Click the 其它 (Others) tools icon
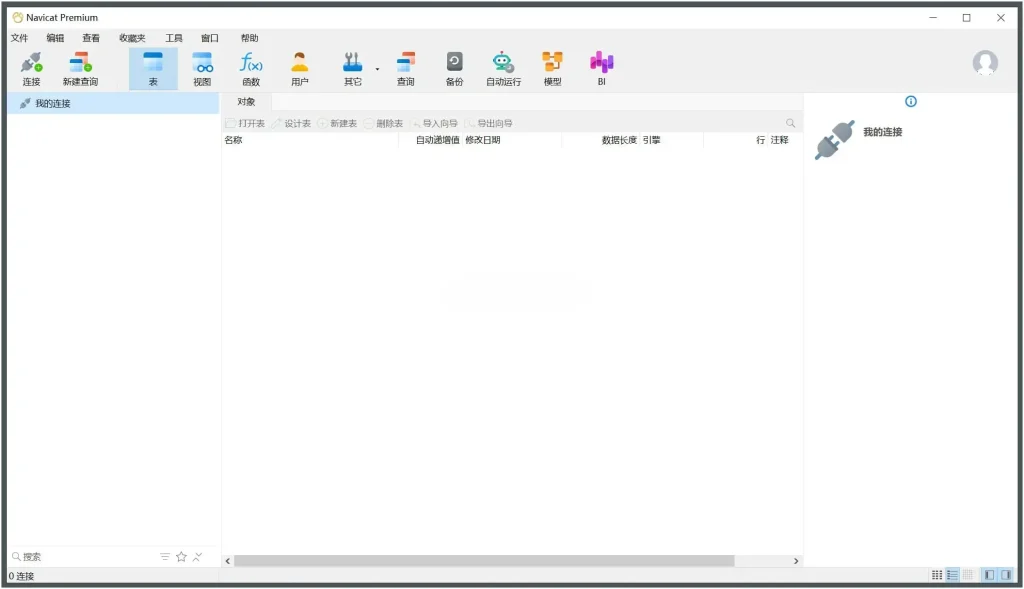Viewport: 1024px width, 589px height. [x=353, y=69]
